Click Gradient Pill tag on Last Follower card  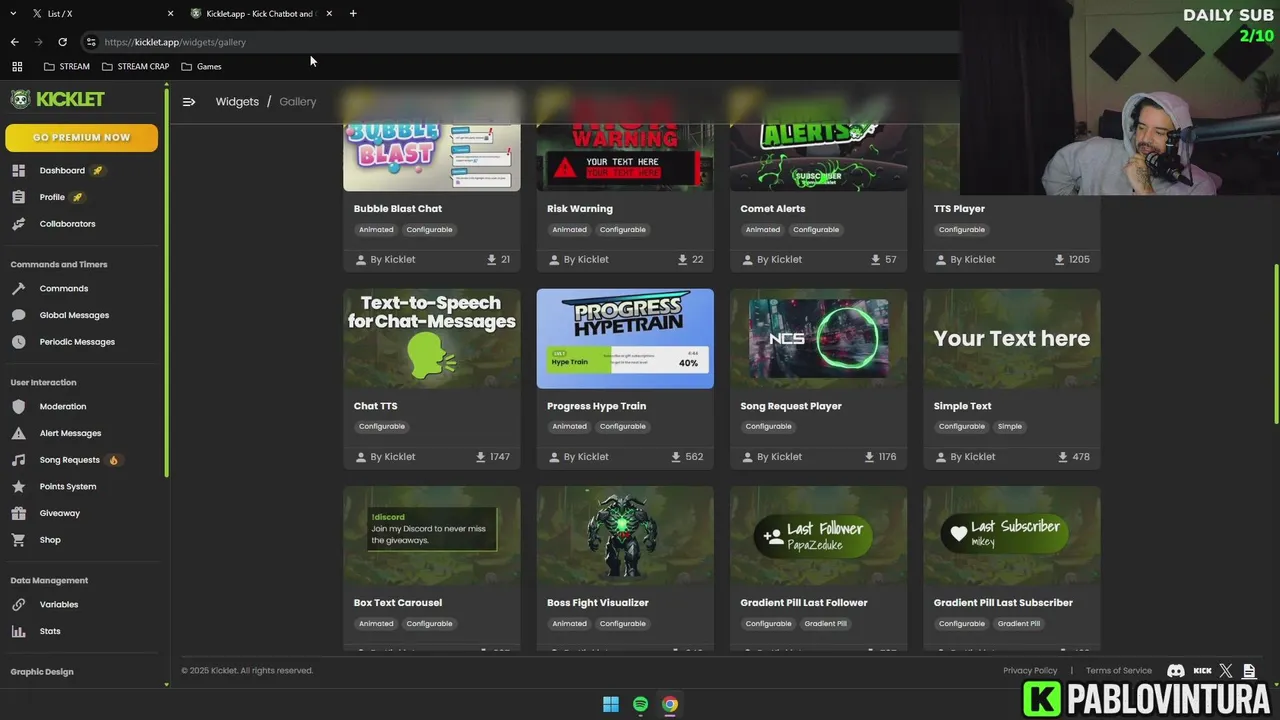pyautogui.click(x=826, y=624)
